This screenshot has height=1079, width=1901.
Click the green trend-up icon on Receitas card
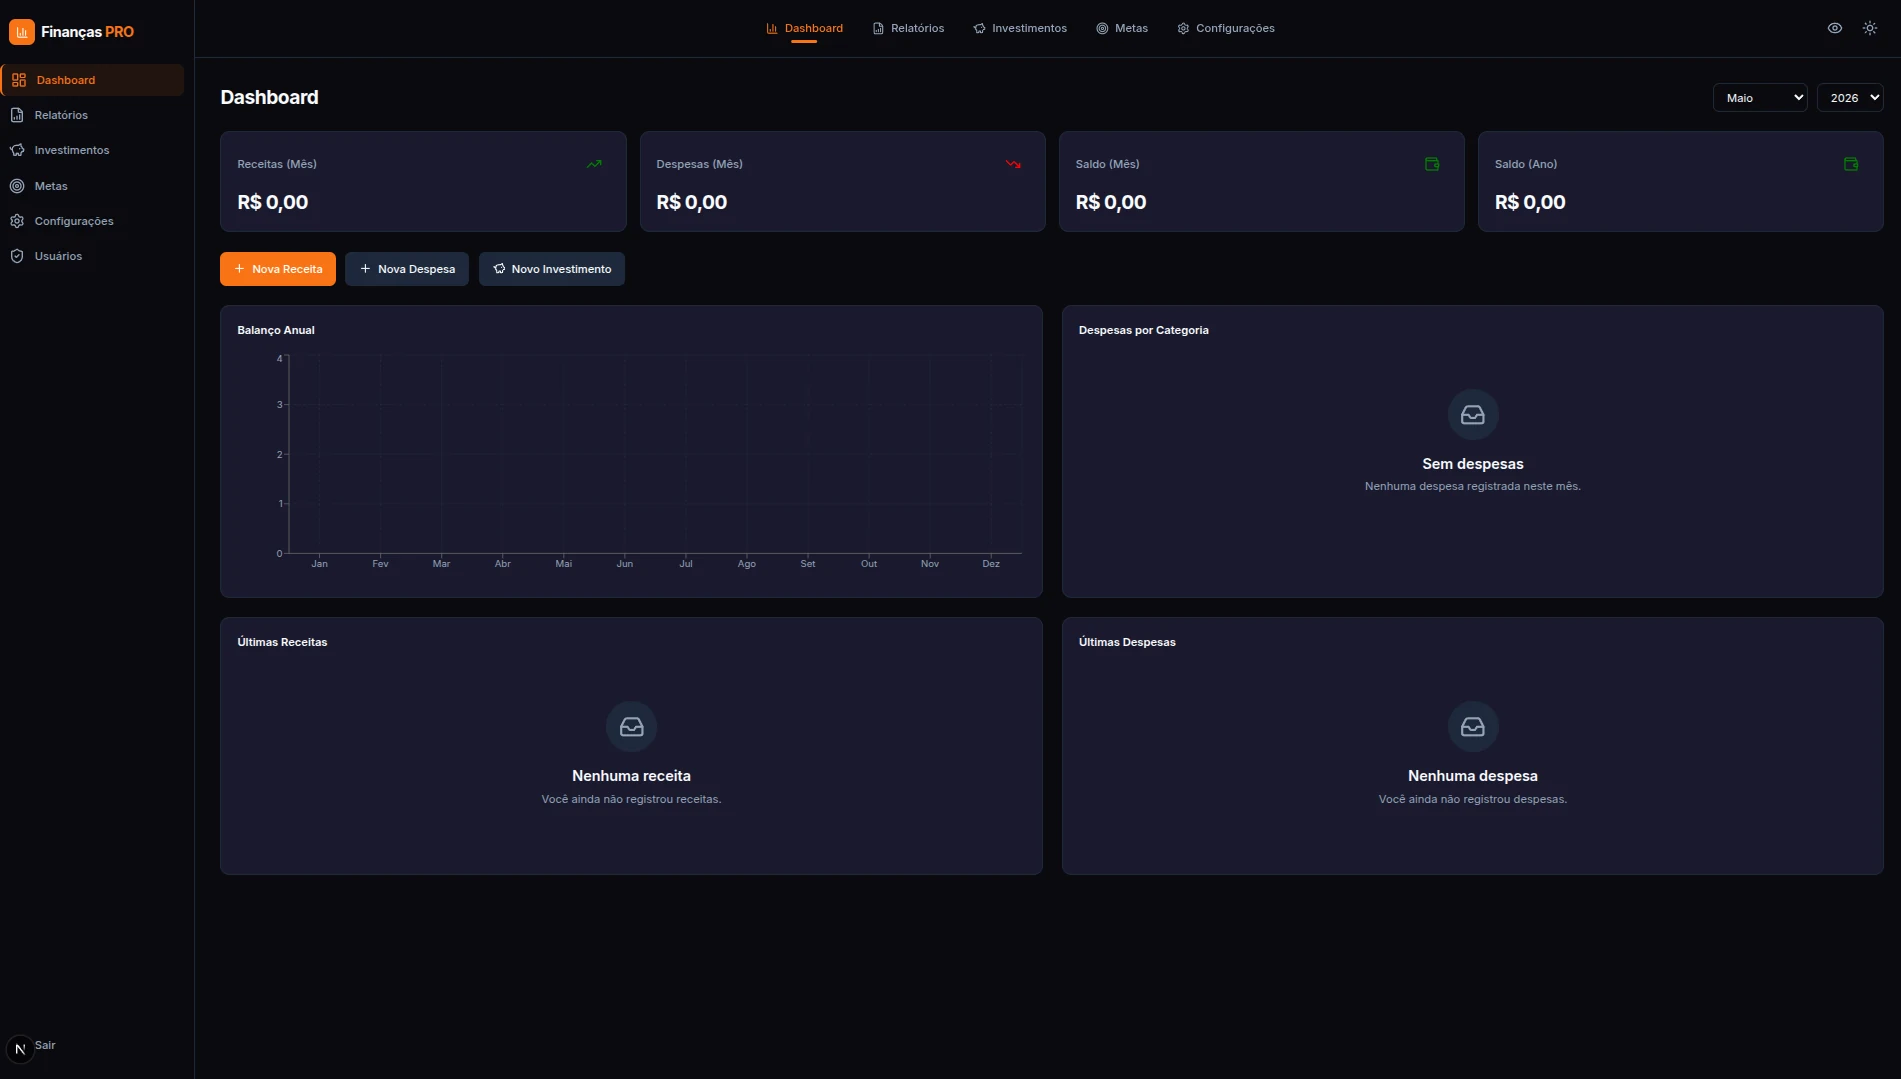tap(594, 164)
